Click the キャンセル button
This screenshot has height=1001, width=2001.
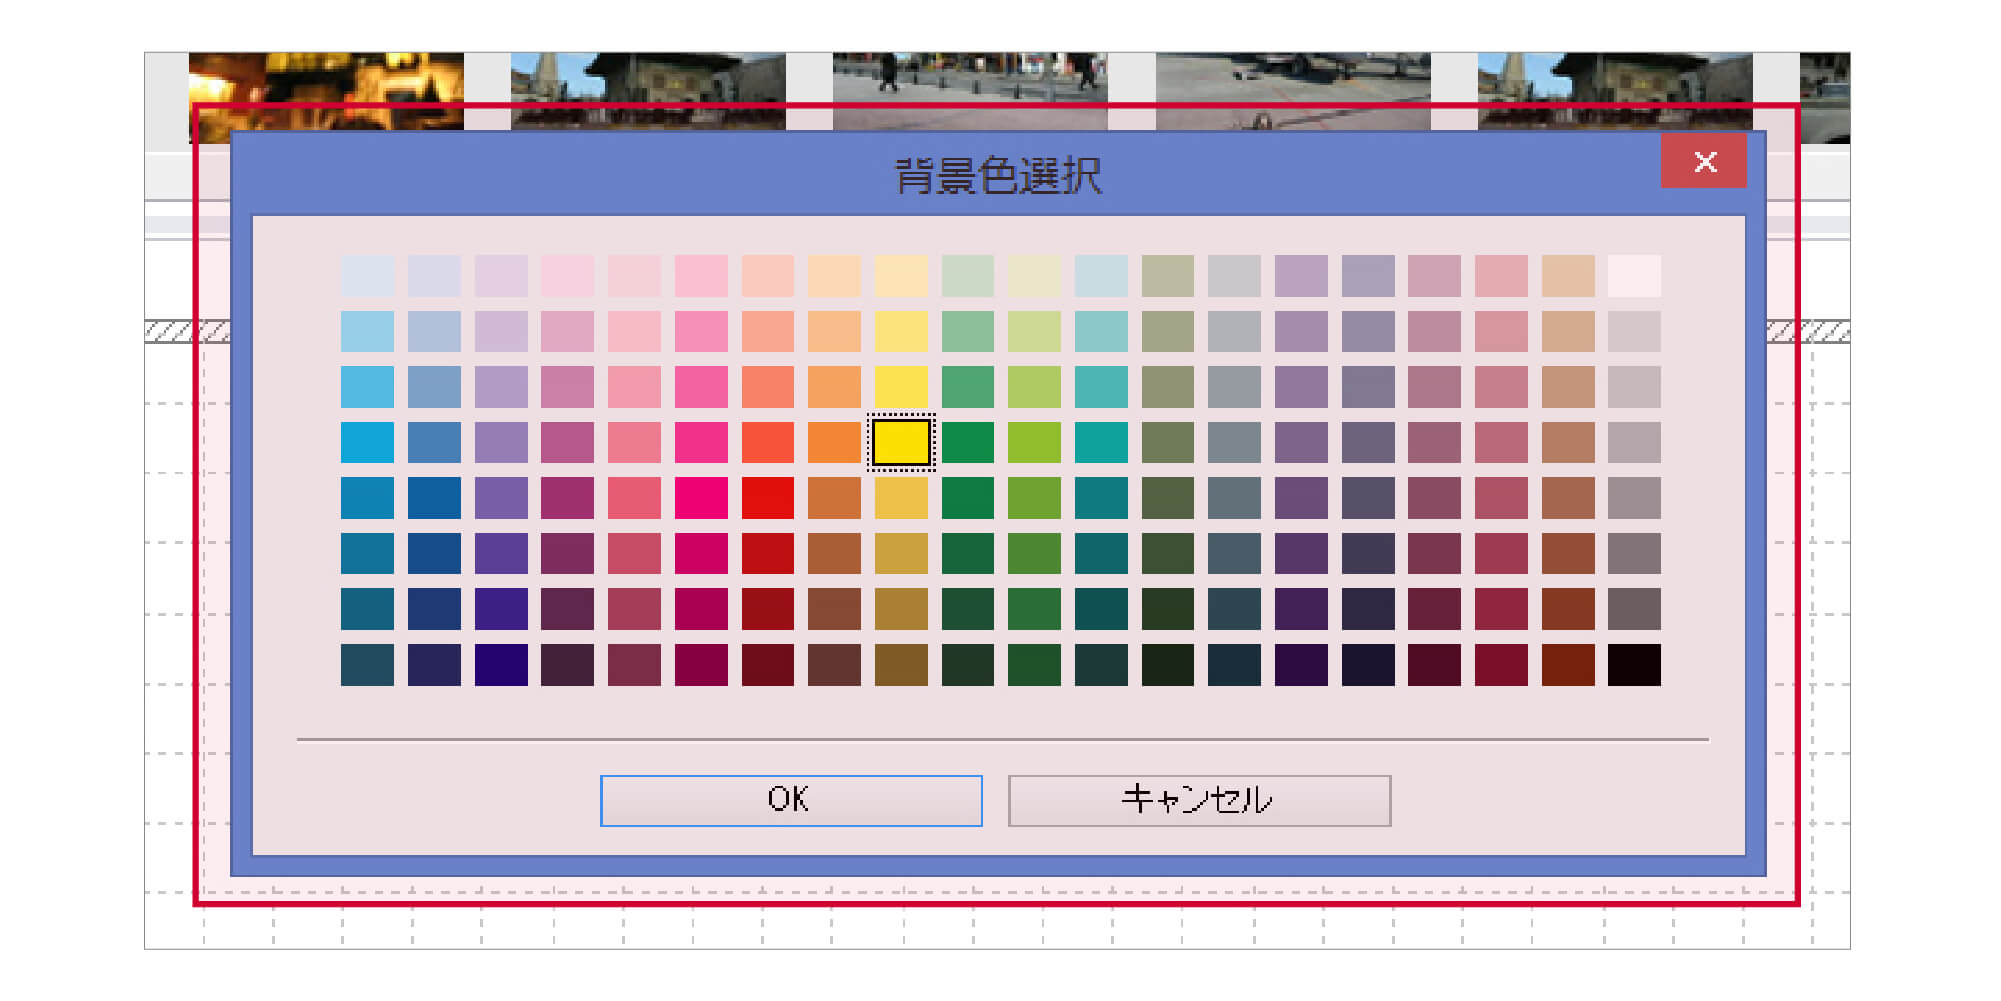point(1199,801)
